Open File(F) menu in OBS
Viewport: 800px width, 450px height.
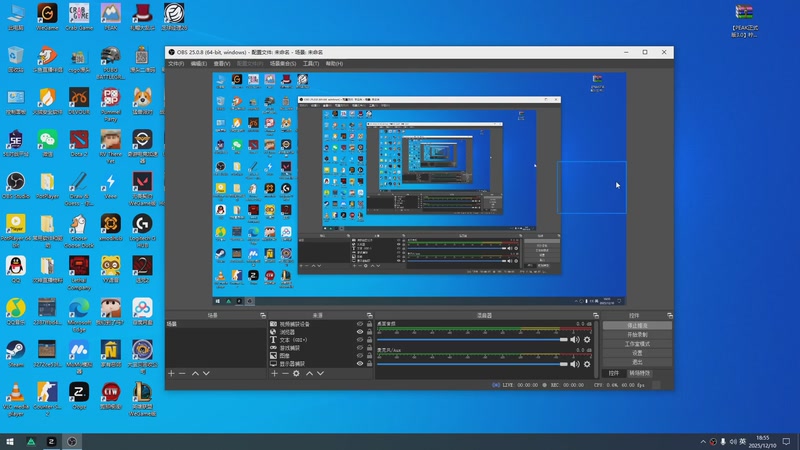(176, 64)
